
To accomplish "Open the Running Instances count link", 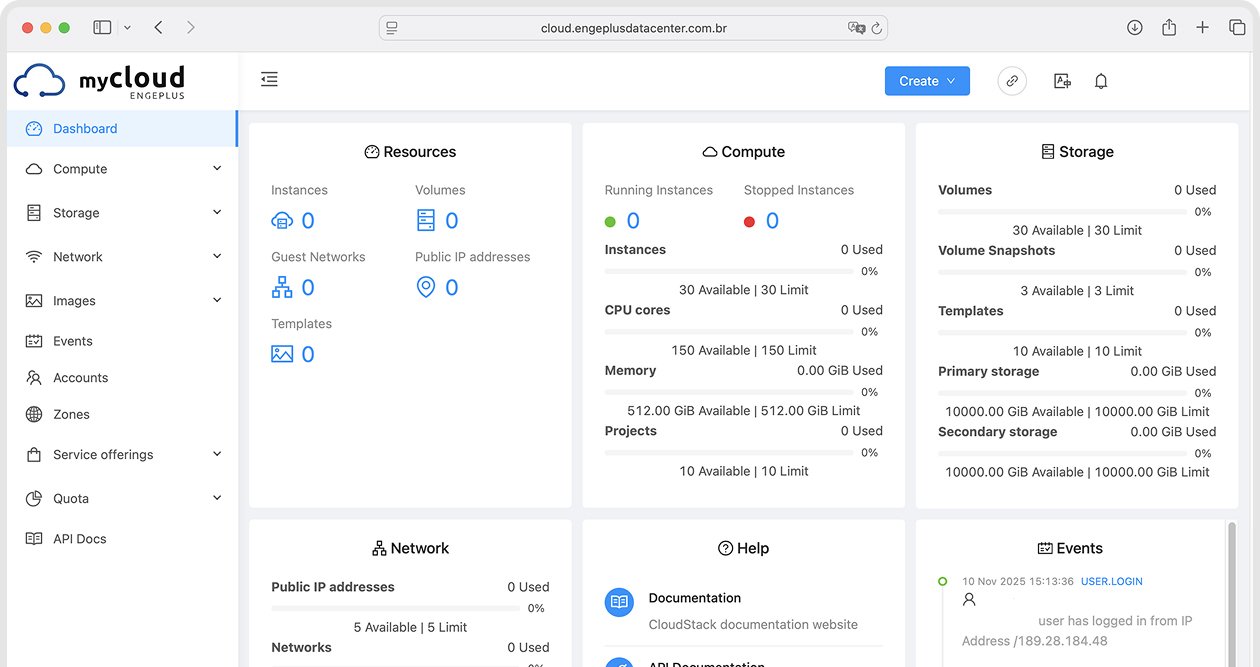I will point(633,221).
